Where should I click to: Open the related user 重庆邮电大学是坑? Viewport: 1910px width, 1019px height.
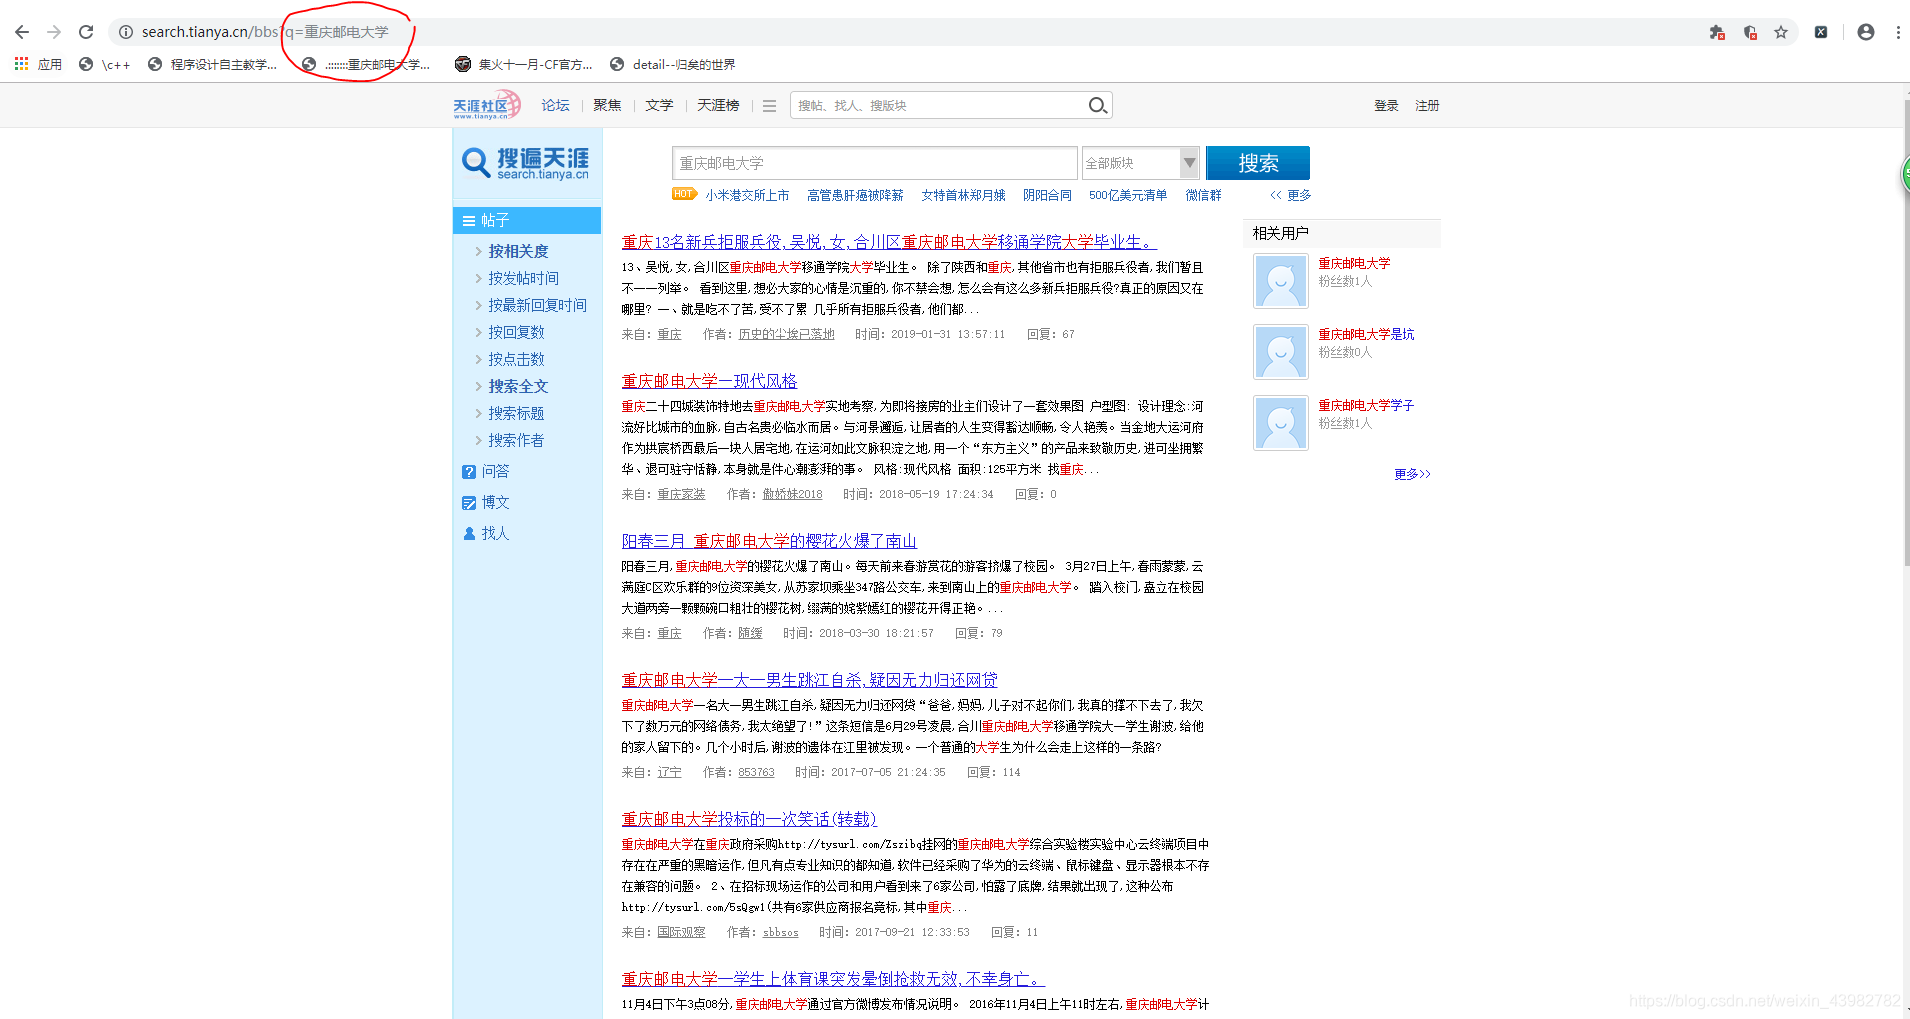[1366, 334]
